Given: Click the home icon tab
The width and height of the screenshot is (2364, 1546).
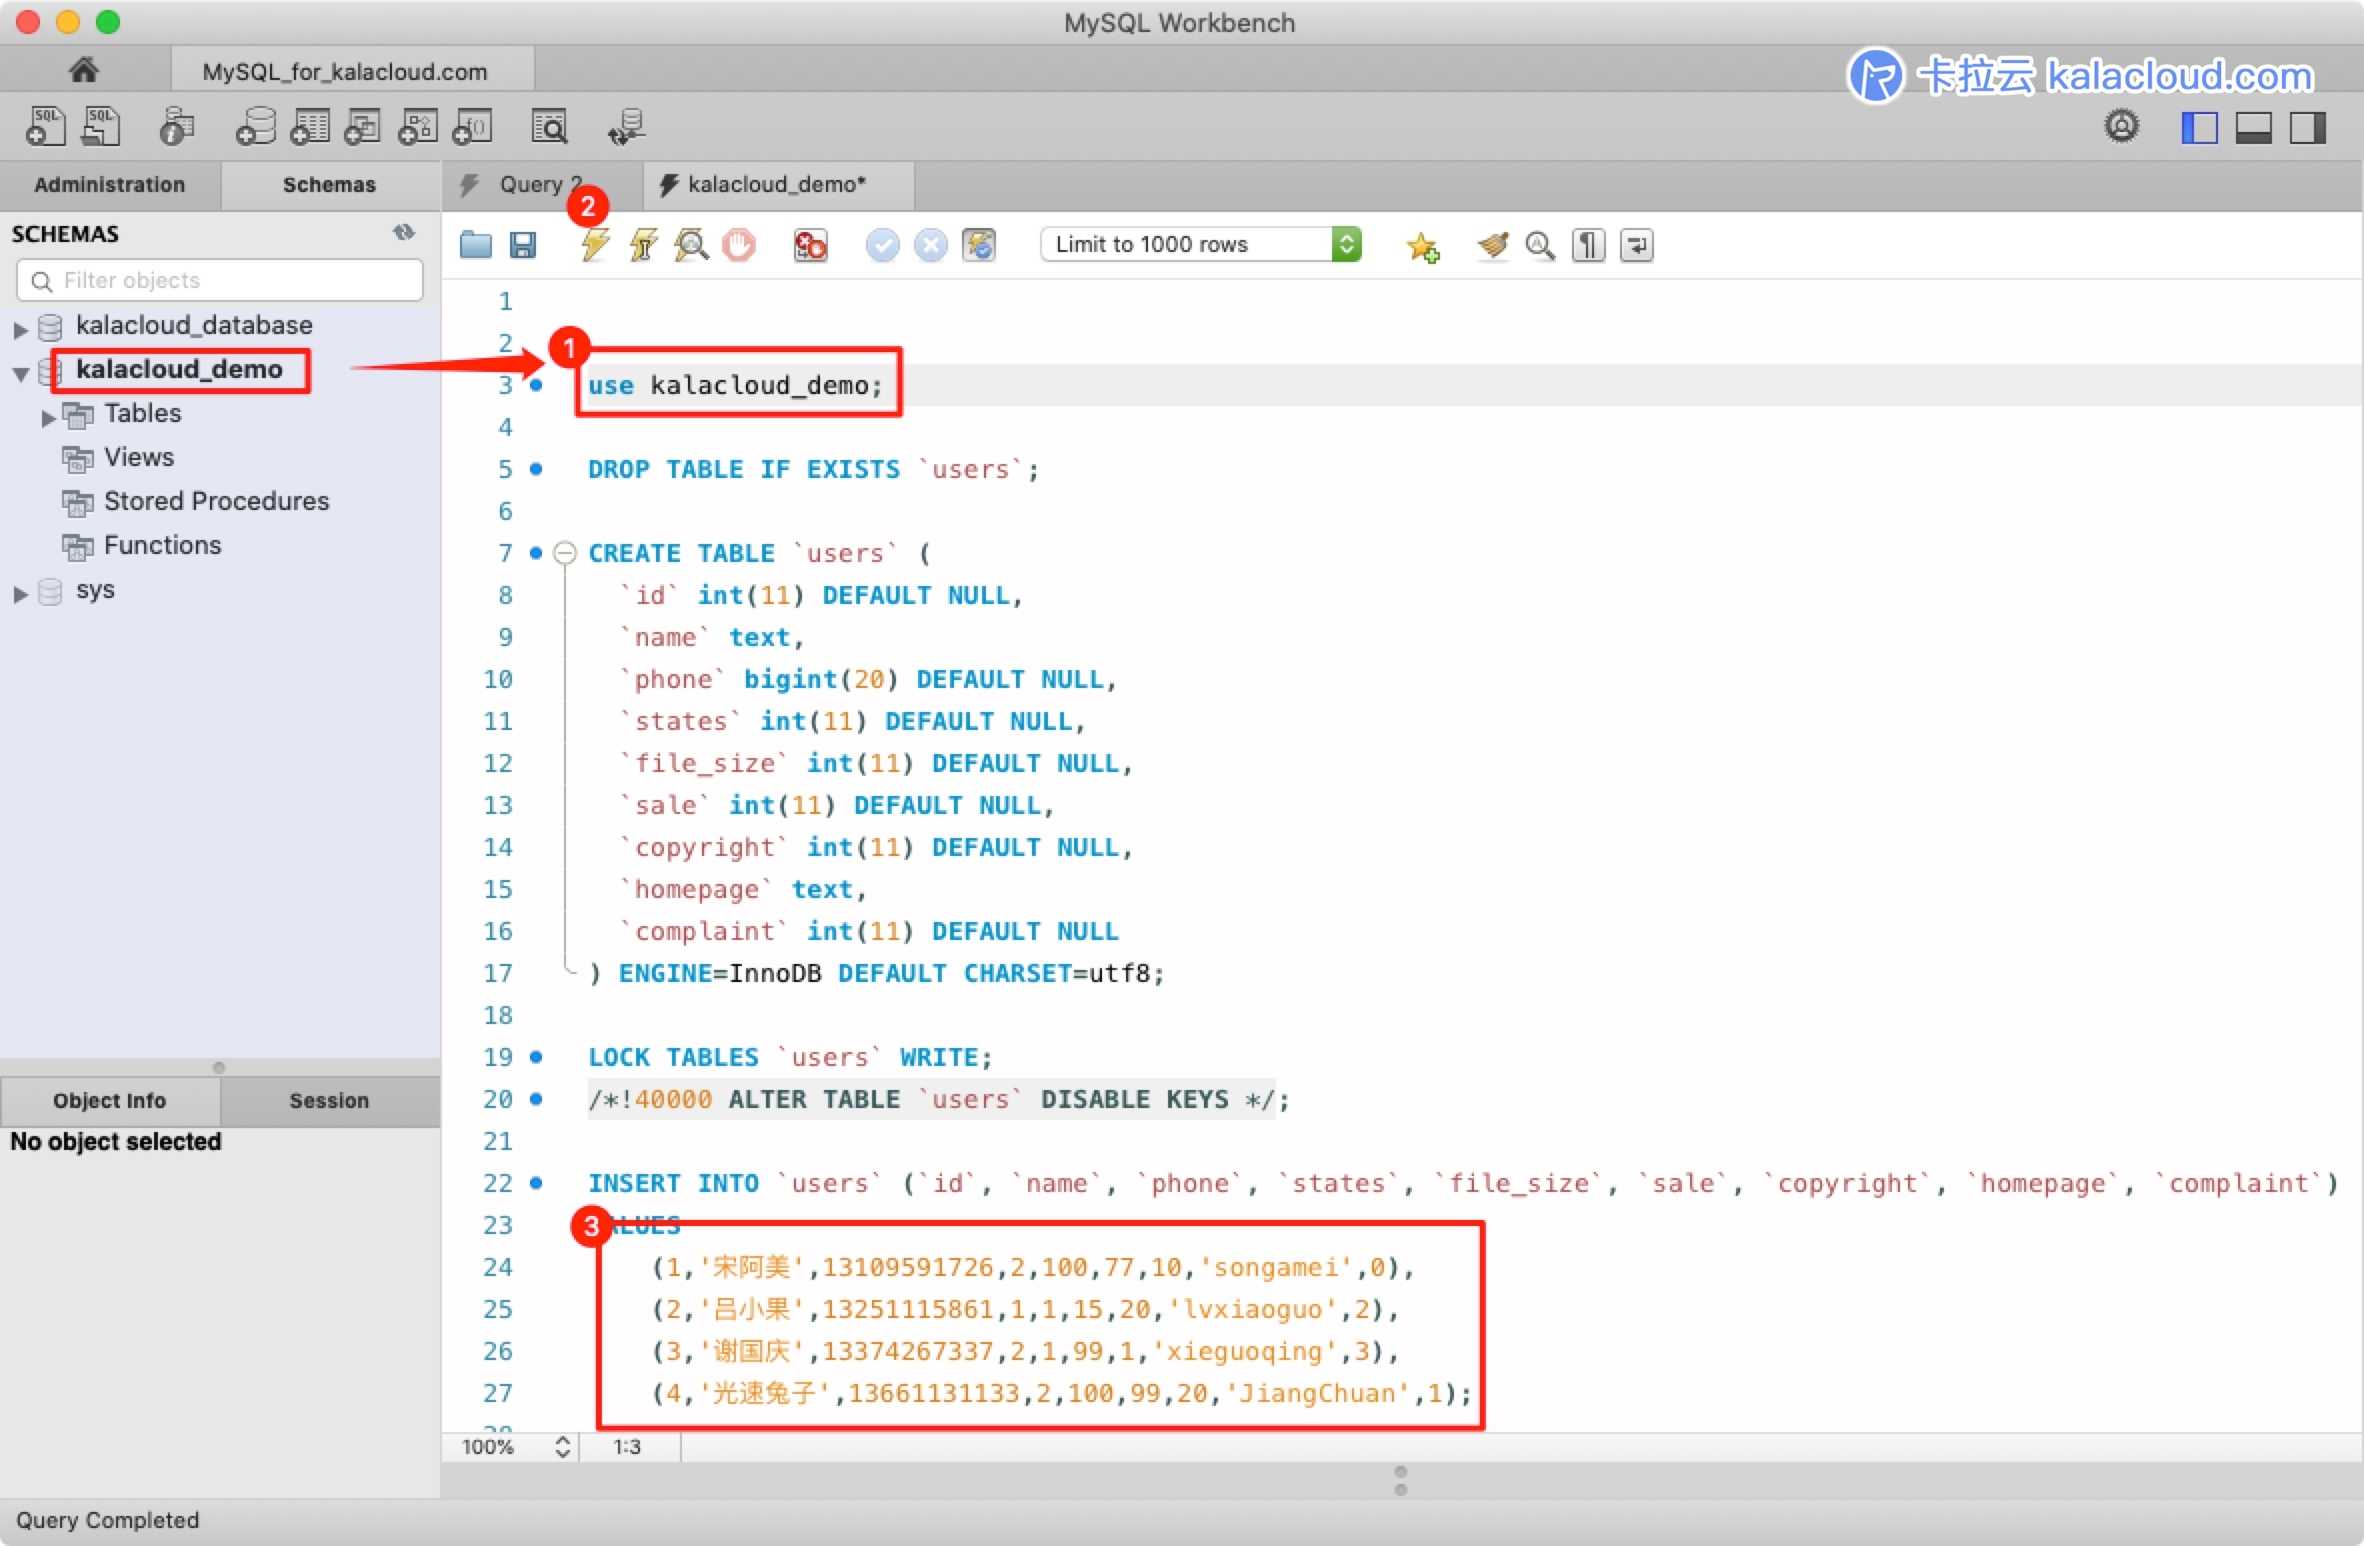Looking at the screenshot, I should pos(84,70).
